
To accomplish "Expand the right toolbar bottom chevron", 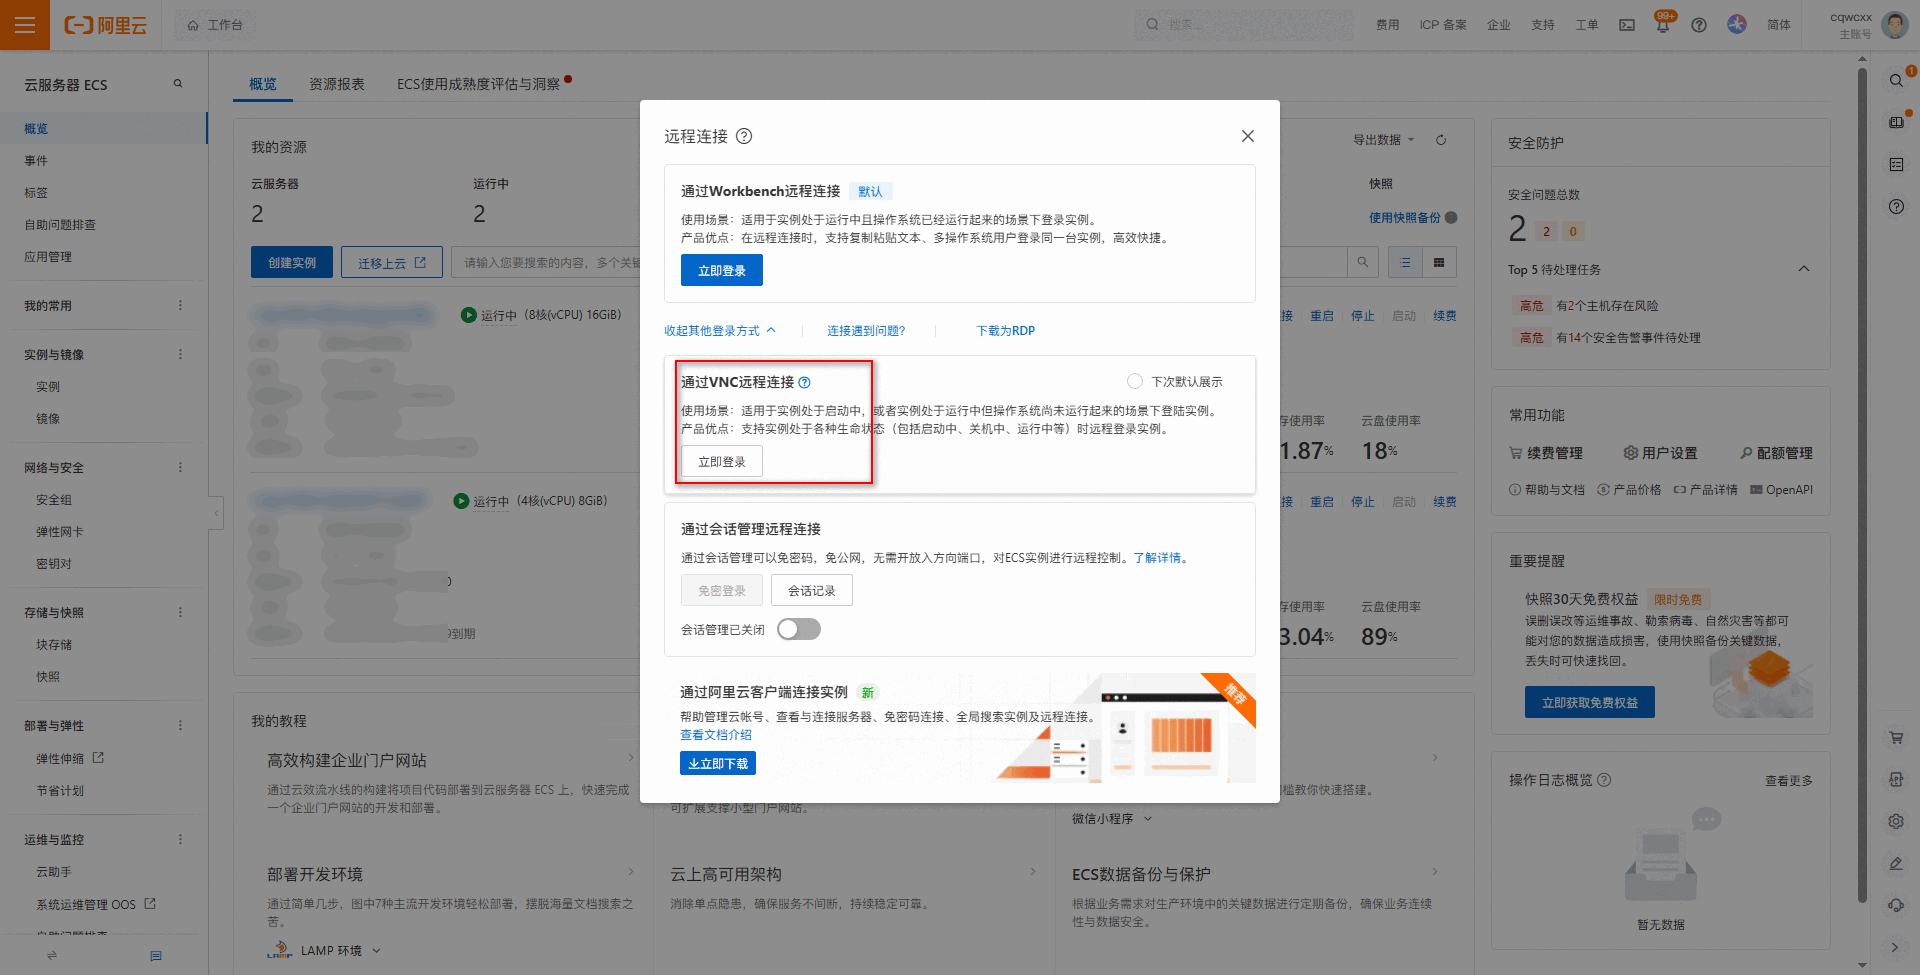I will tap(1896, 947).
